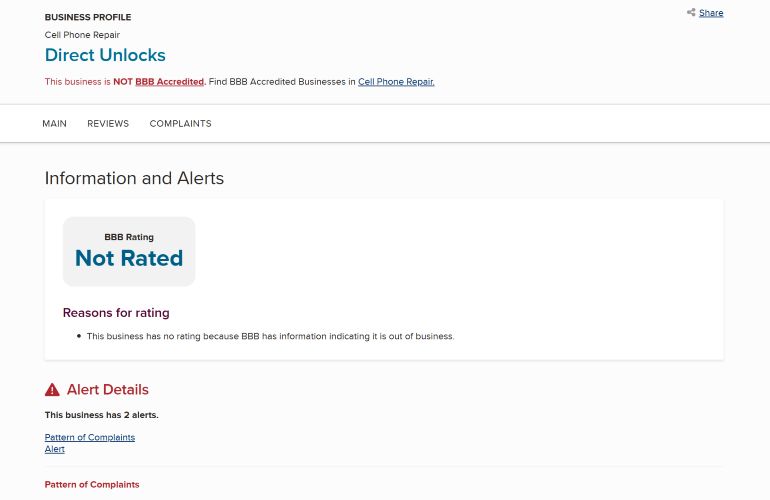The image size is (770, 500).
Task: Click the Cell Phone Repair category label
Action: (82, 35)
